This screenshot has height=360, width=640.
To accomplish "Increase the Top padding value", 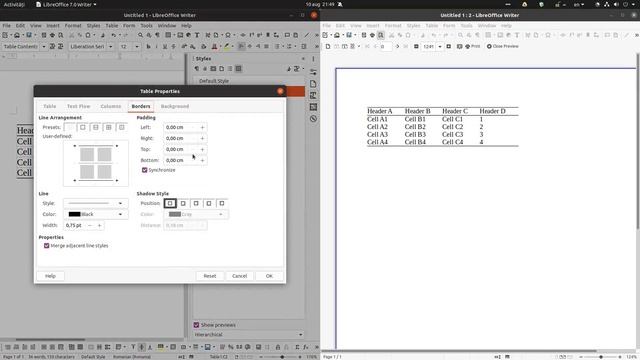I will [x=202, y=149].
